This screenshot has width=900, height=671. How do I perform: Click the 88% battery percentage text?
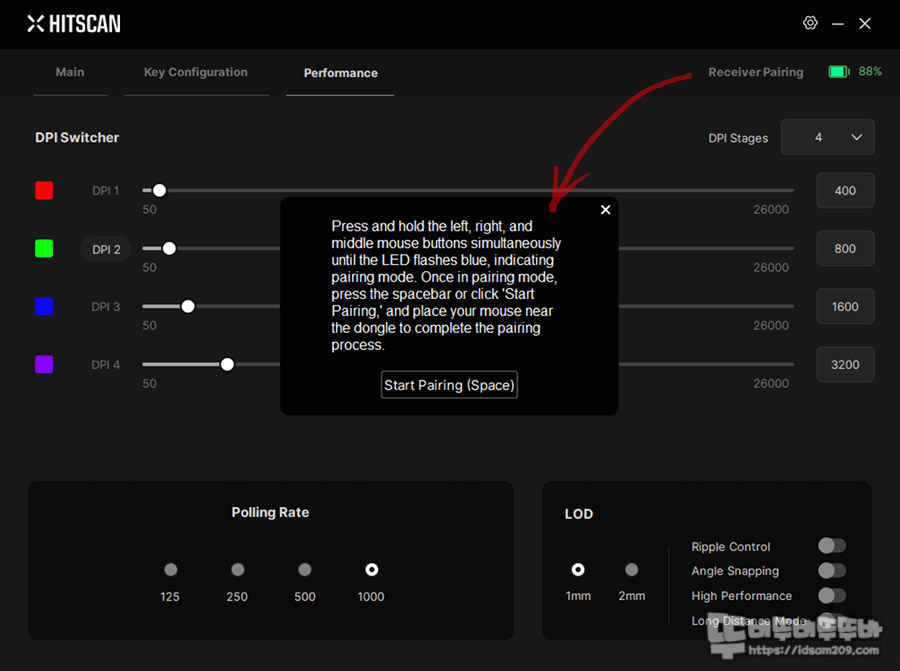click(x=870, y=72)
